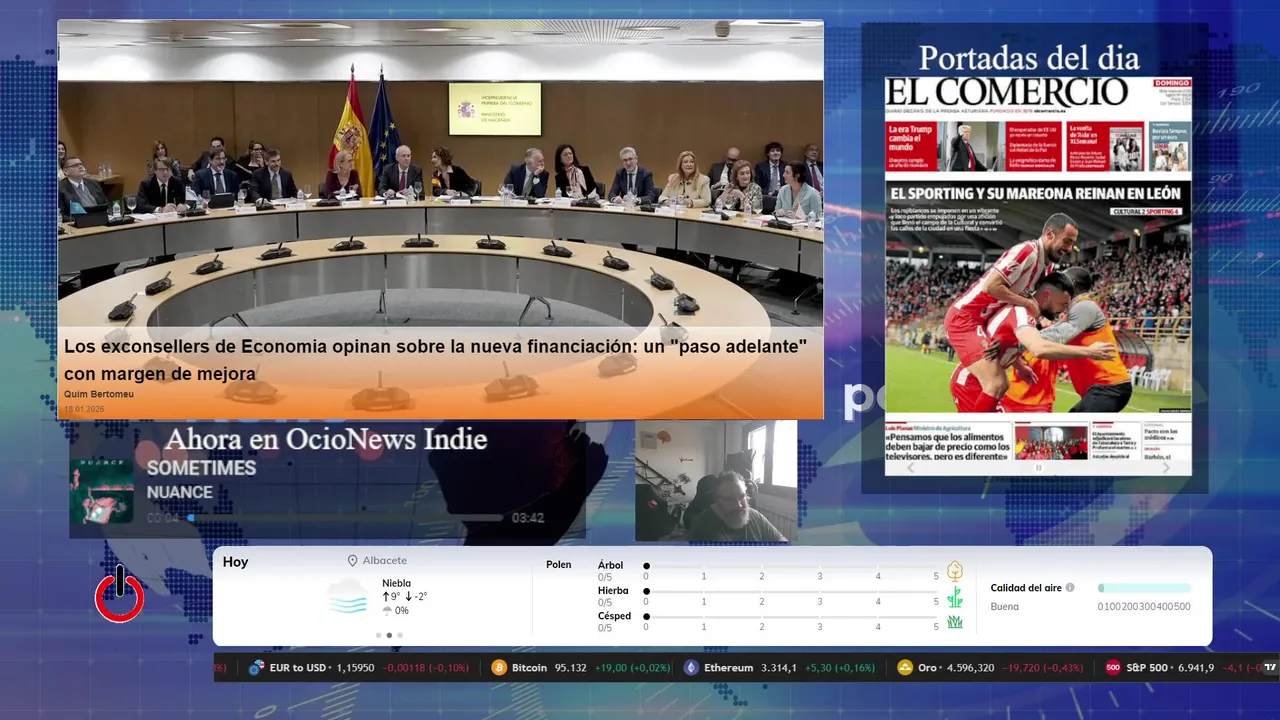This screenshot has width=1280, height=720.
Task: Click the Árbol tree pollen icon
Action: click(955, 571)
